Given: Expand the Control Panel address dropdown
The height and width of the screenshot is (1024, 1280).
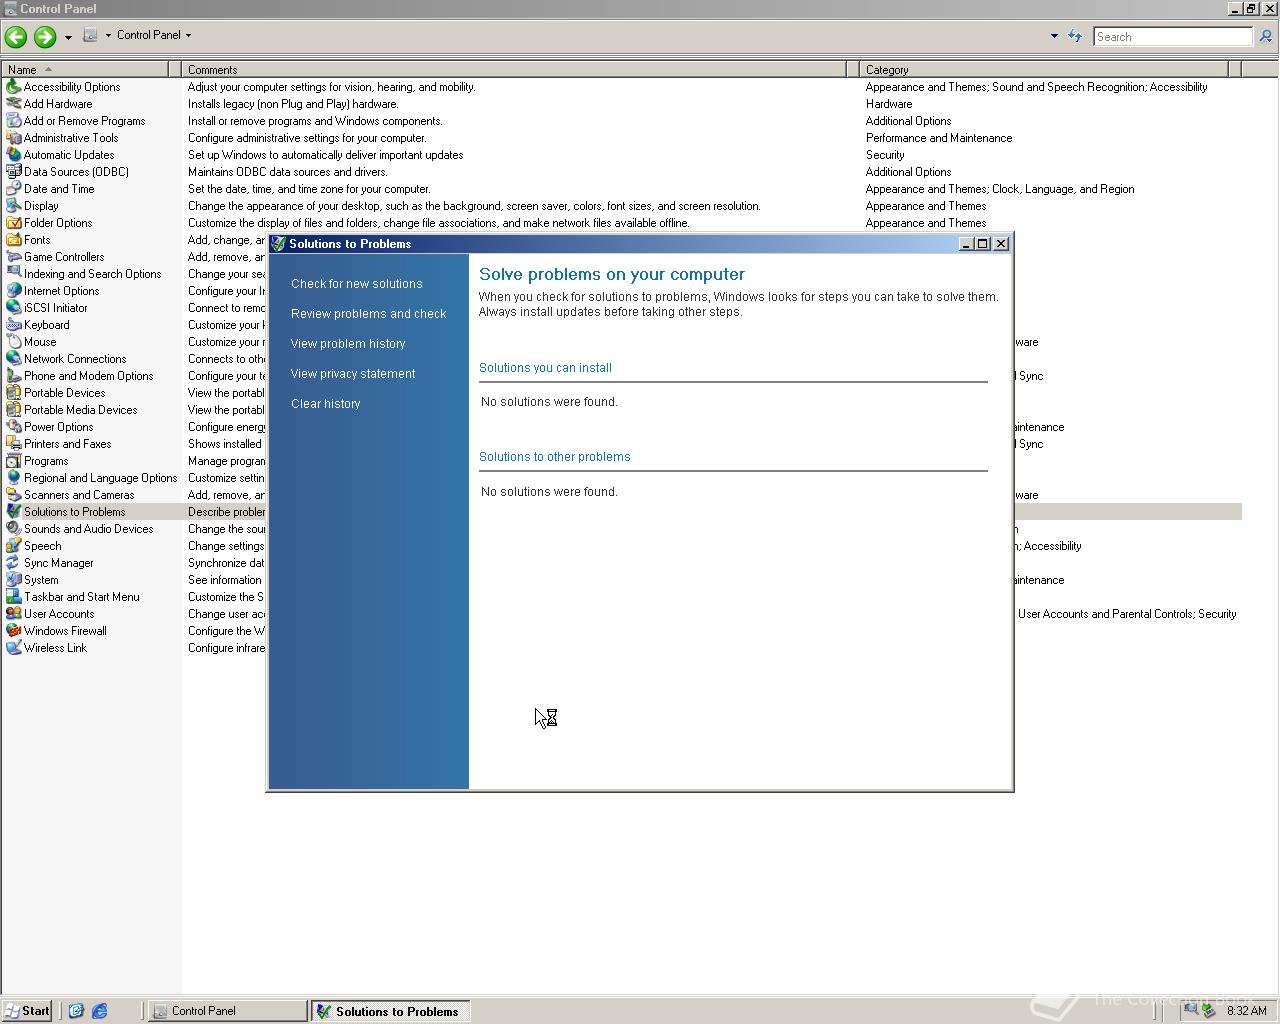Looking at the screenshot, I should [x=188, y=35].
